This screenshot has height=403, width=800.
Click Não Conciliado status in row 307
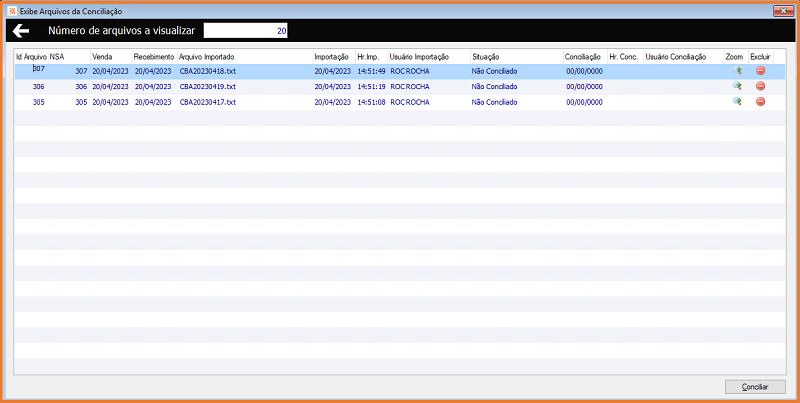tap(494, 71)
